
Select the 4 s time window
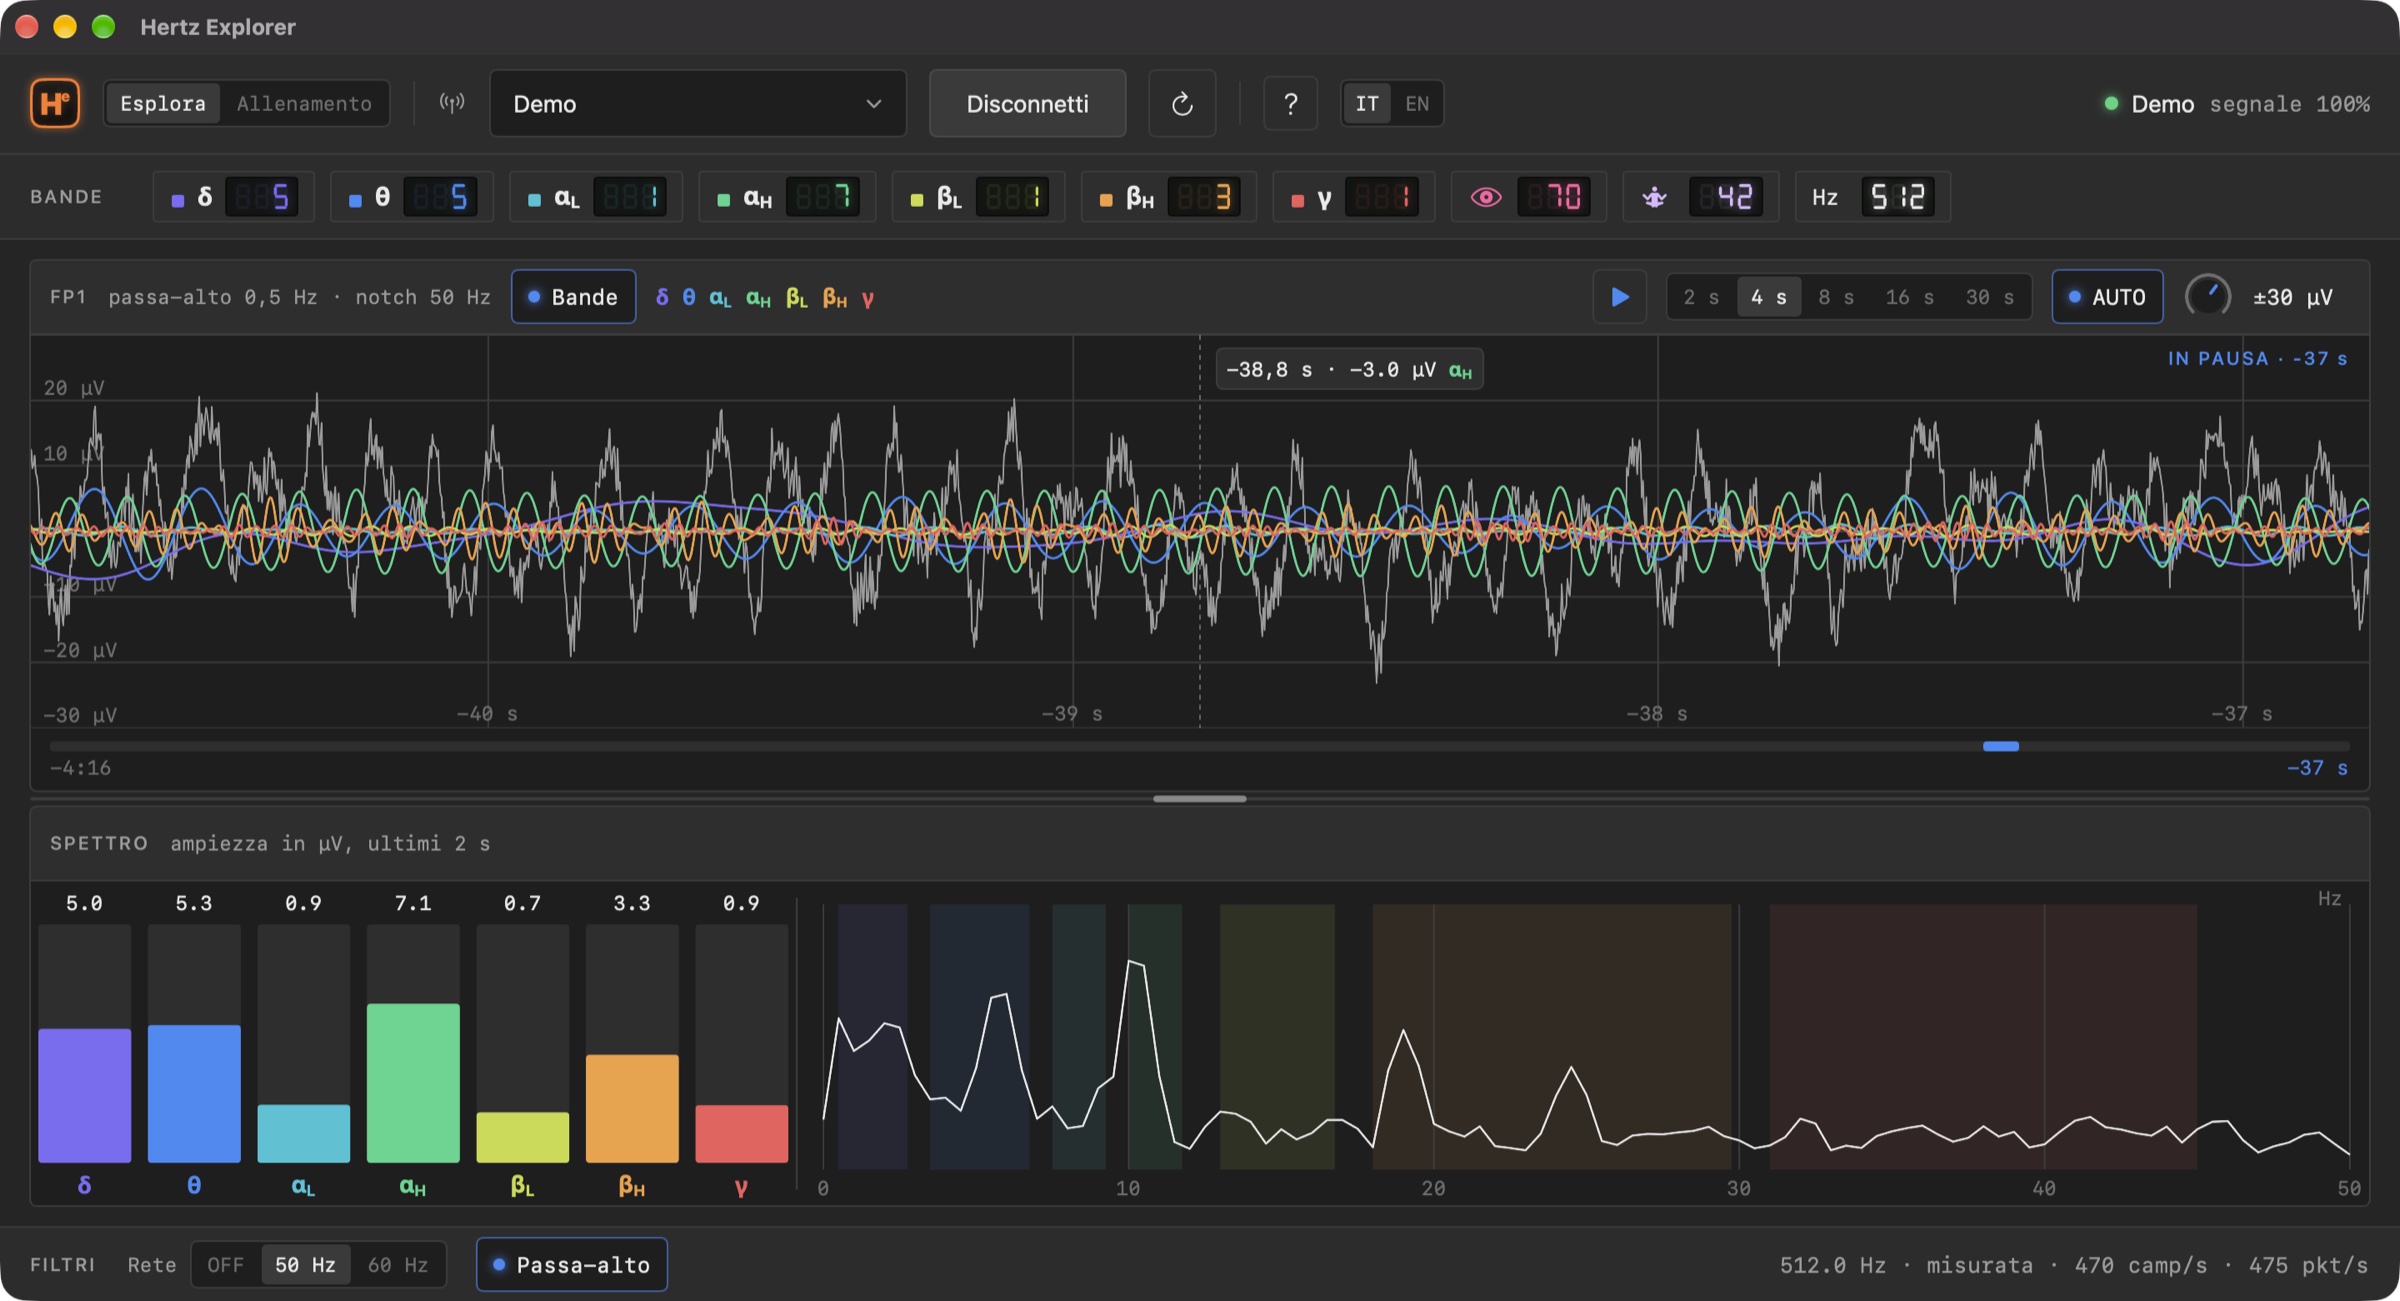click(x=1769, y=297)
